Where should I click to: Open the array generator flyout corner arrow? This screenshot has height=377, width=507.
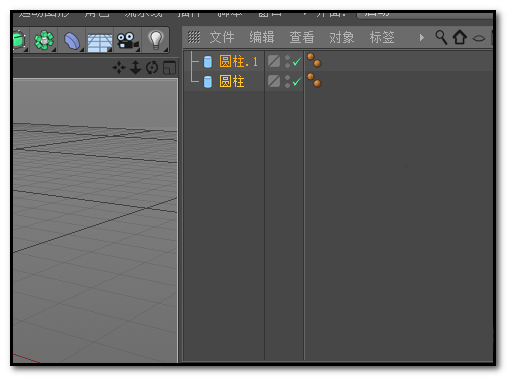coord(54,50)
